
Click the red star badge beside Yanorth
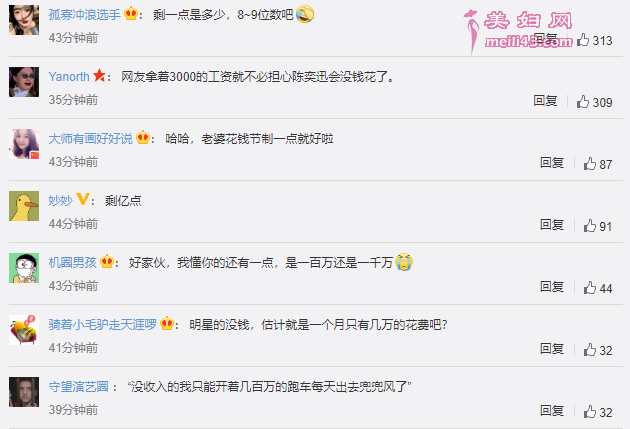click(x=99, y=75)
